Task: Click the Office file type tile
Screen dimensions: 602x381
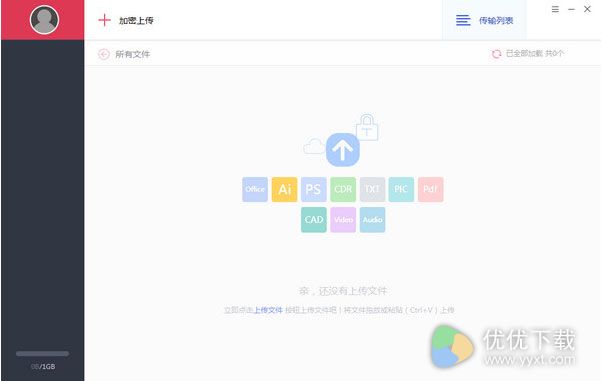Action: [x=255, y=189]
